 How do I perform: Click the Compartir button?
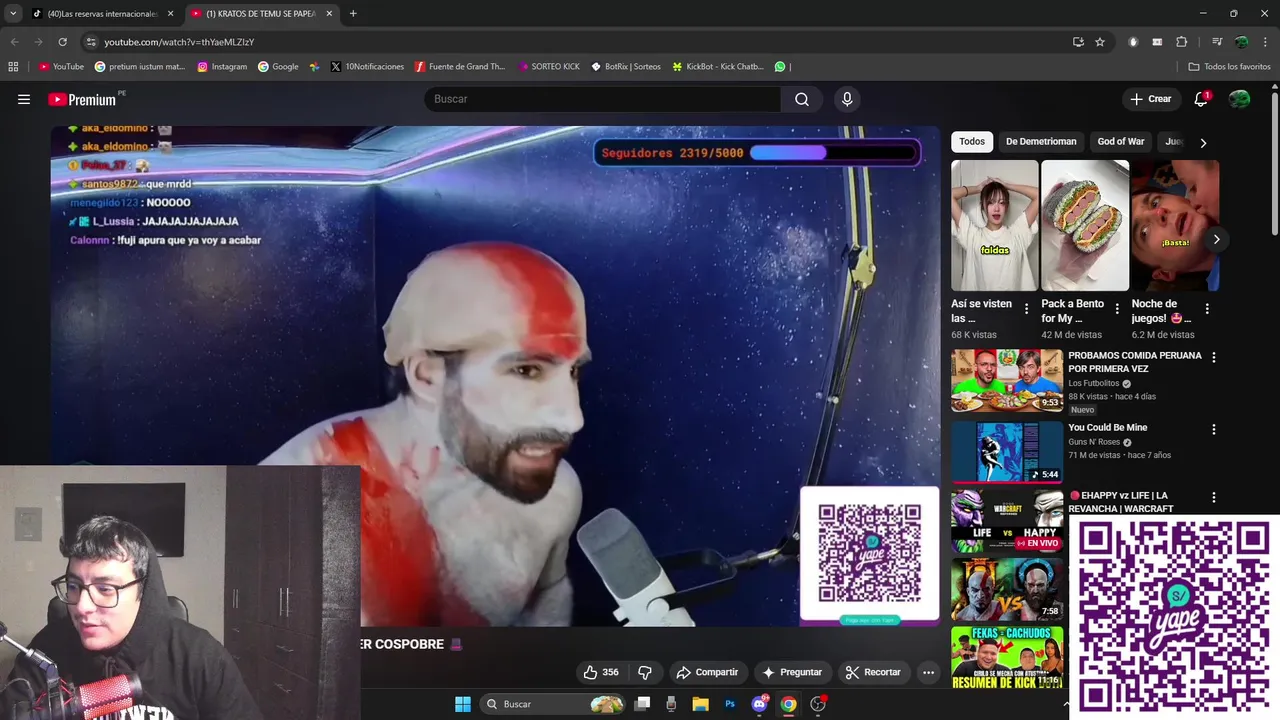pyautogui.click(x=707, y=672)
